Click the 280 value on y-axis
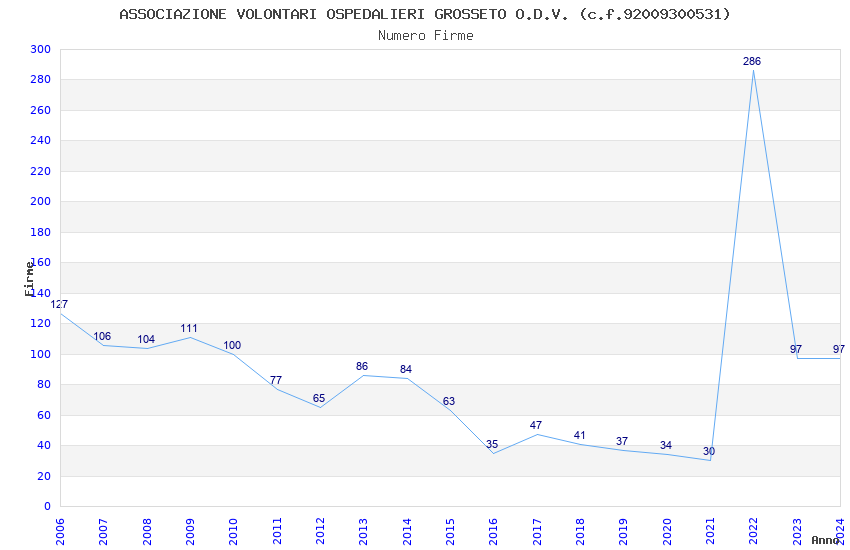 coord(41,80)
